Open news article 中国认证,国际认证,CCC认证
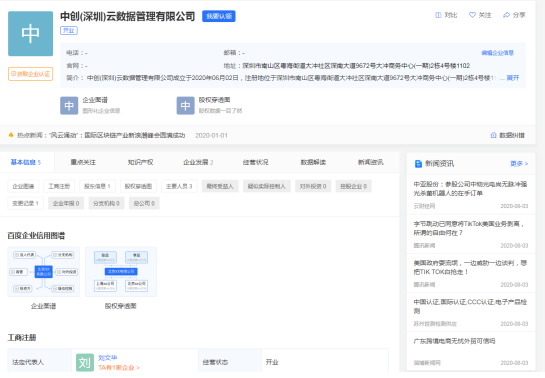This screenshot has height=378, width=545. [x=470, y=306]
